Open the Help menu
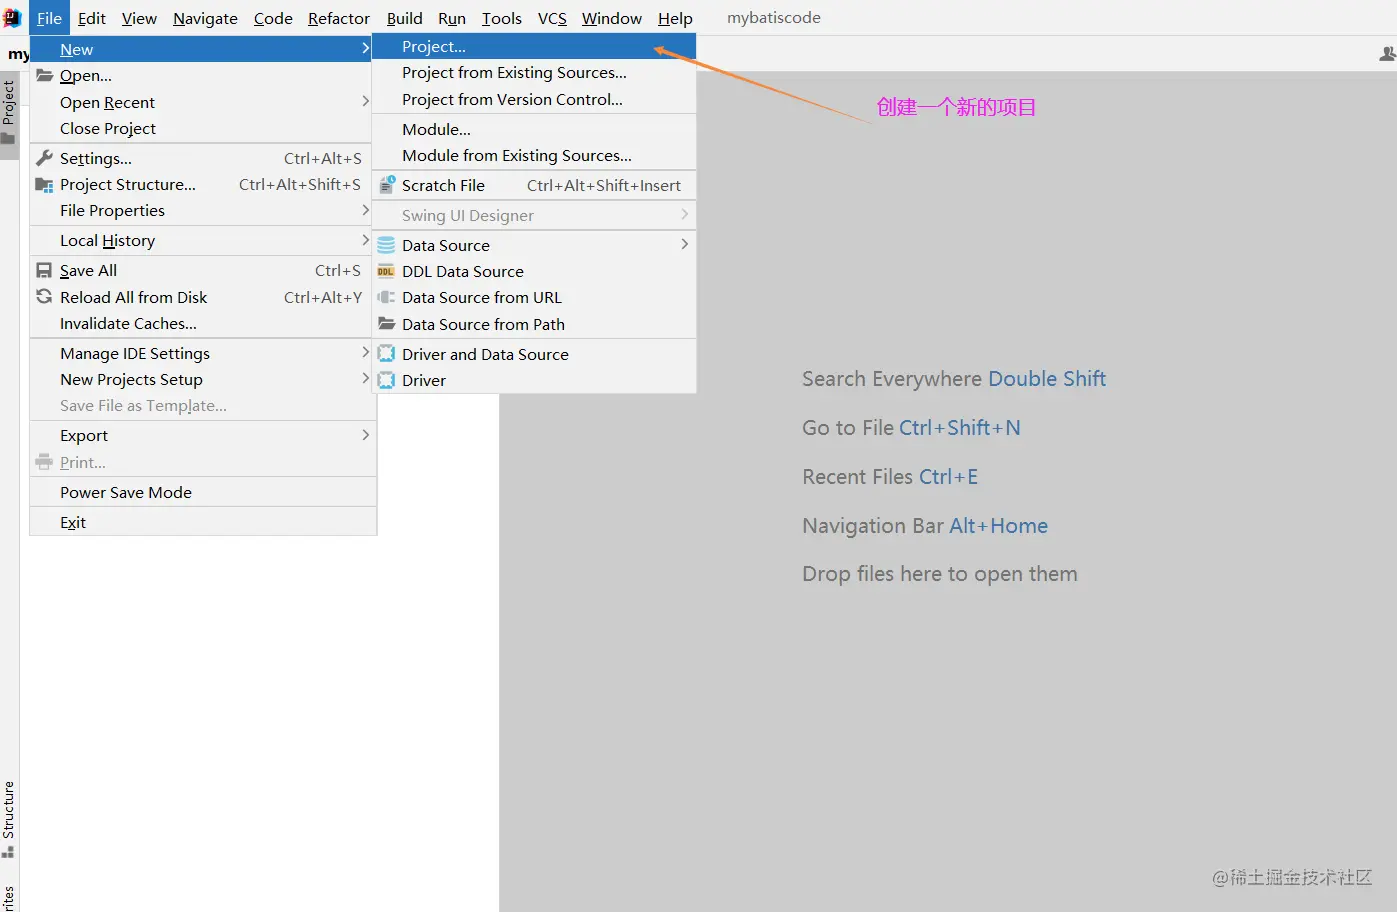The width and height of the screenshot is (1397, 912). coord(675,18)
